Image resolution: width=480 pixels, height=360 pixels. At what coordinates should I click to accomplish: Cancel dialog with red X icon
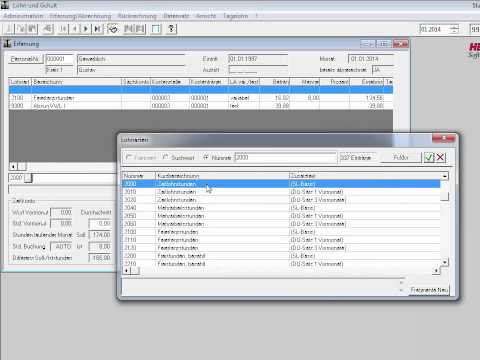(x=440, y=157)
